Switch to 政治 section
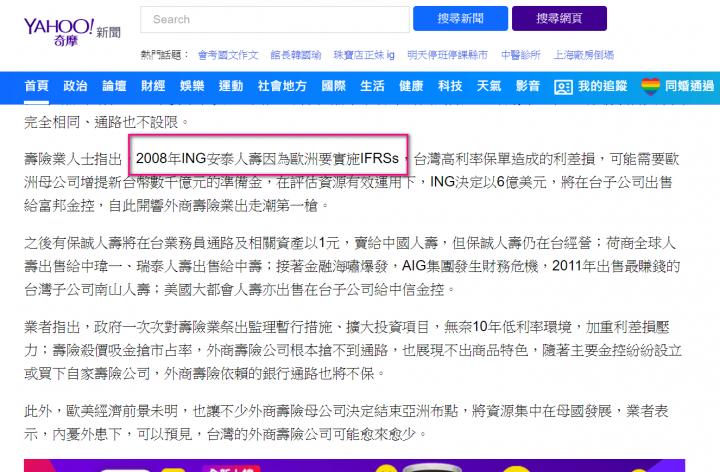 pyautogui.click(x=75, y=86)
